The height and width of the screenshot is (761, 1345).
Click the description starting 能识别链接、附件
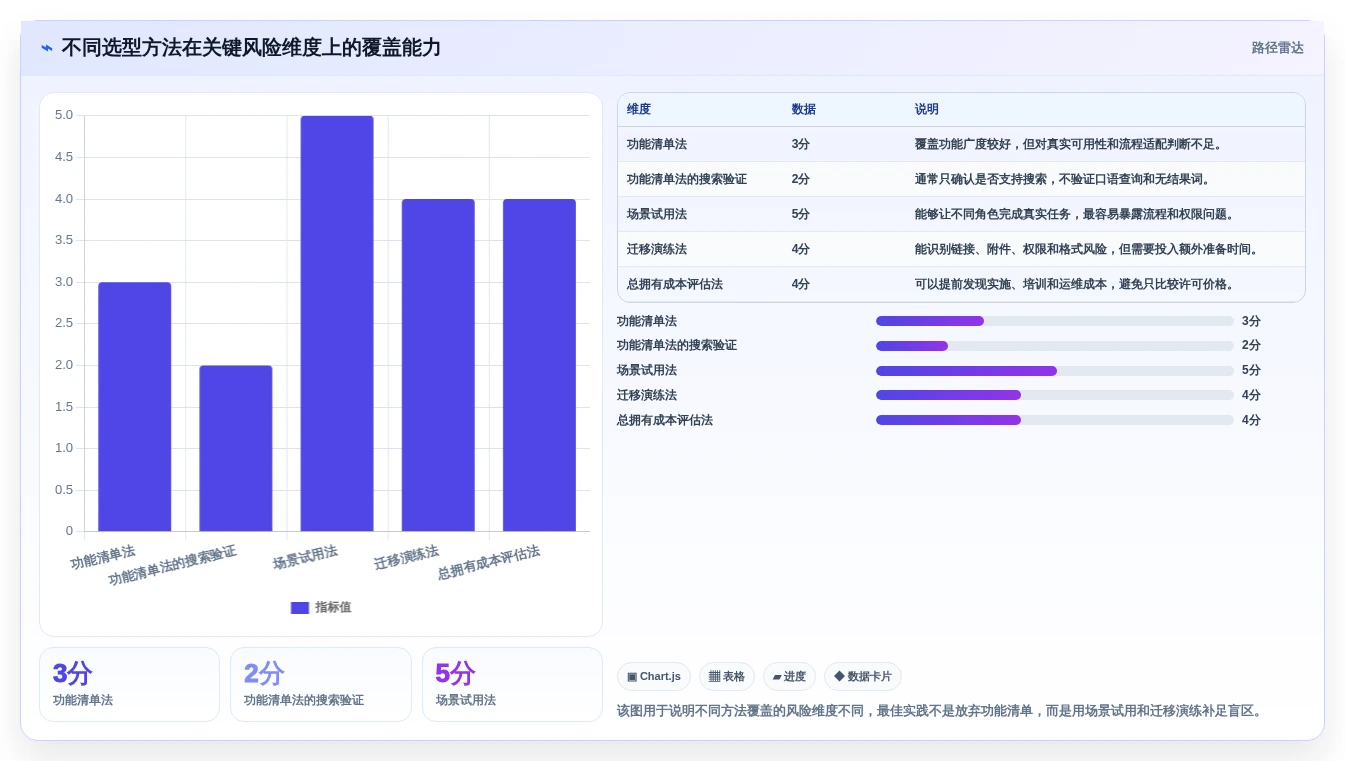1086,249
